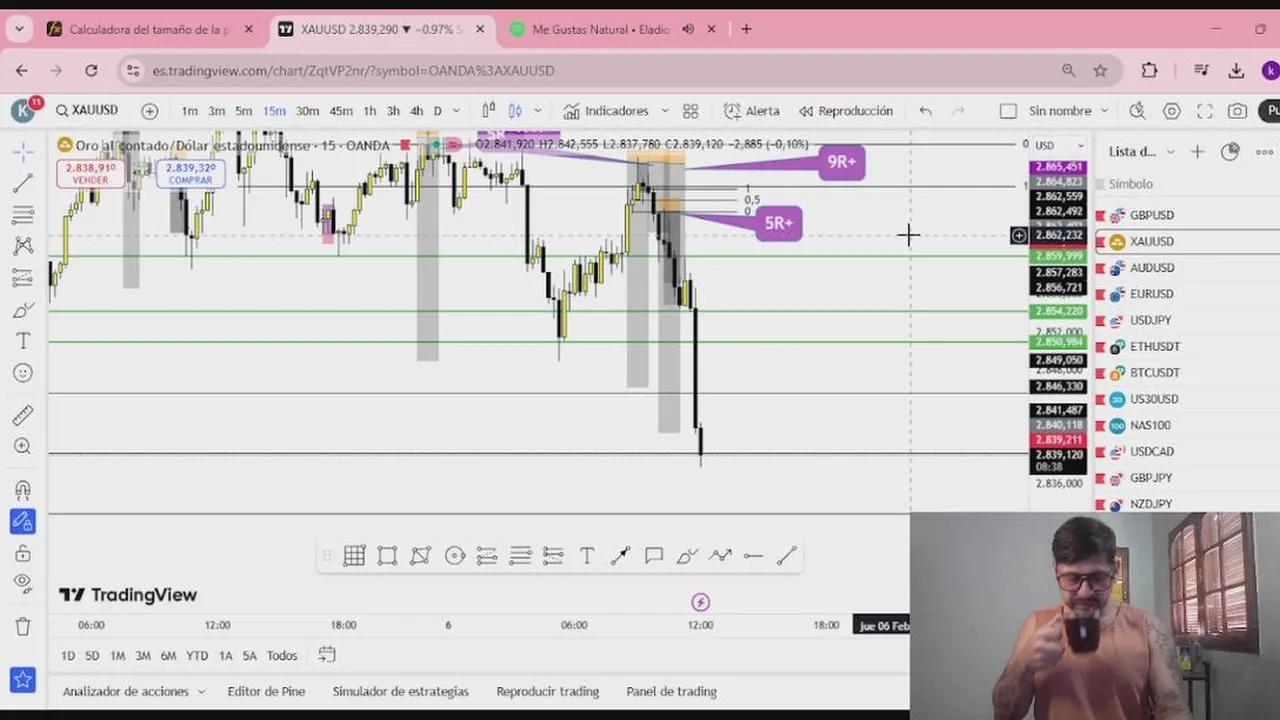This screenshot has height=720, width=1280.
Task: Click the trash icon to remove drawings
Action: [x=23, y=627]
